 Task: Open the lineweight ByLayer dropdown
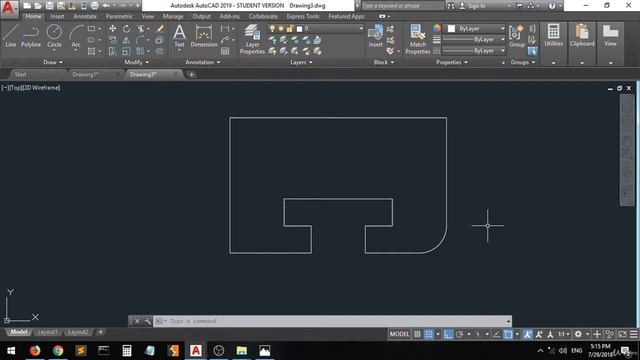474,40
